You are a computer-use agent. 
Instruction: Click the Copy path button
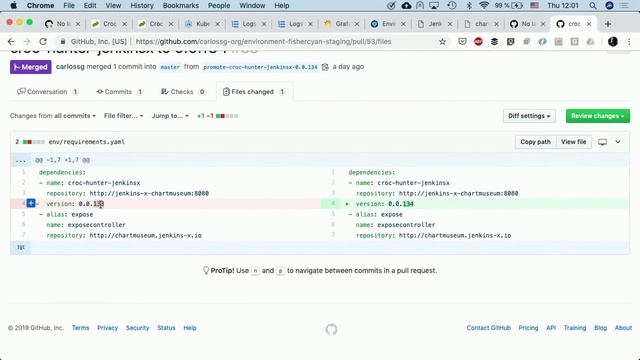pyautogui.click(x=535, y=142)
